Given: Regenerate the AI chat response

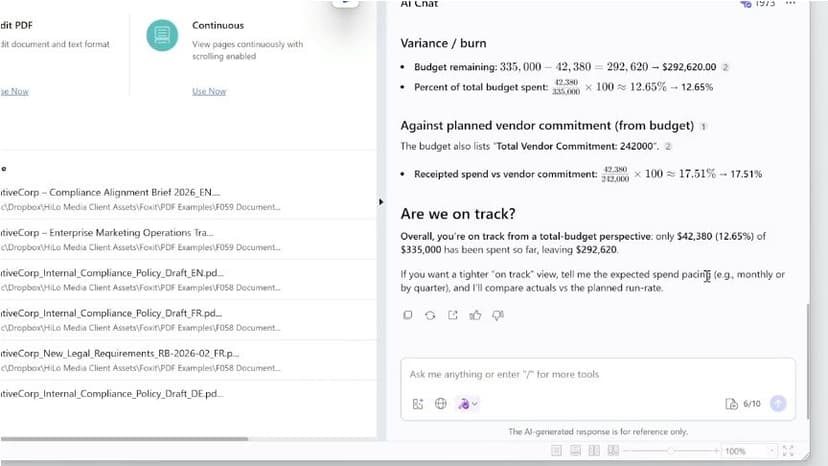Looking at the screenshot, I should pyautogui.click(x=430, y=315).
